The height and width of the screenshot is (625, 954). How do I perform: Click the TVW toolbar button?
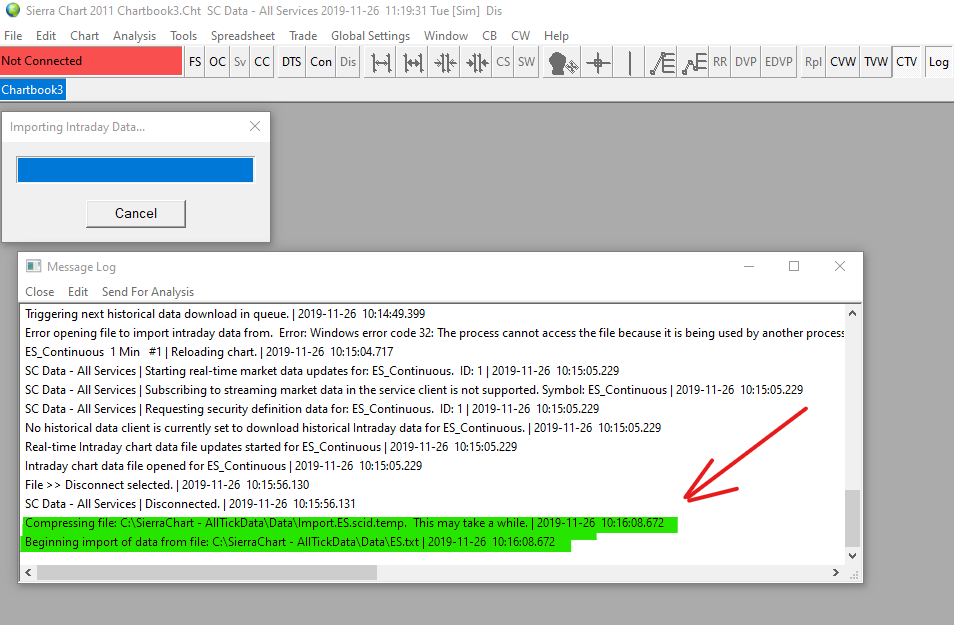[876, 61]
